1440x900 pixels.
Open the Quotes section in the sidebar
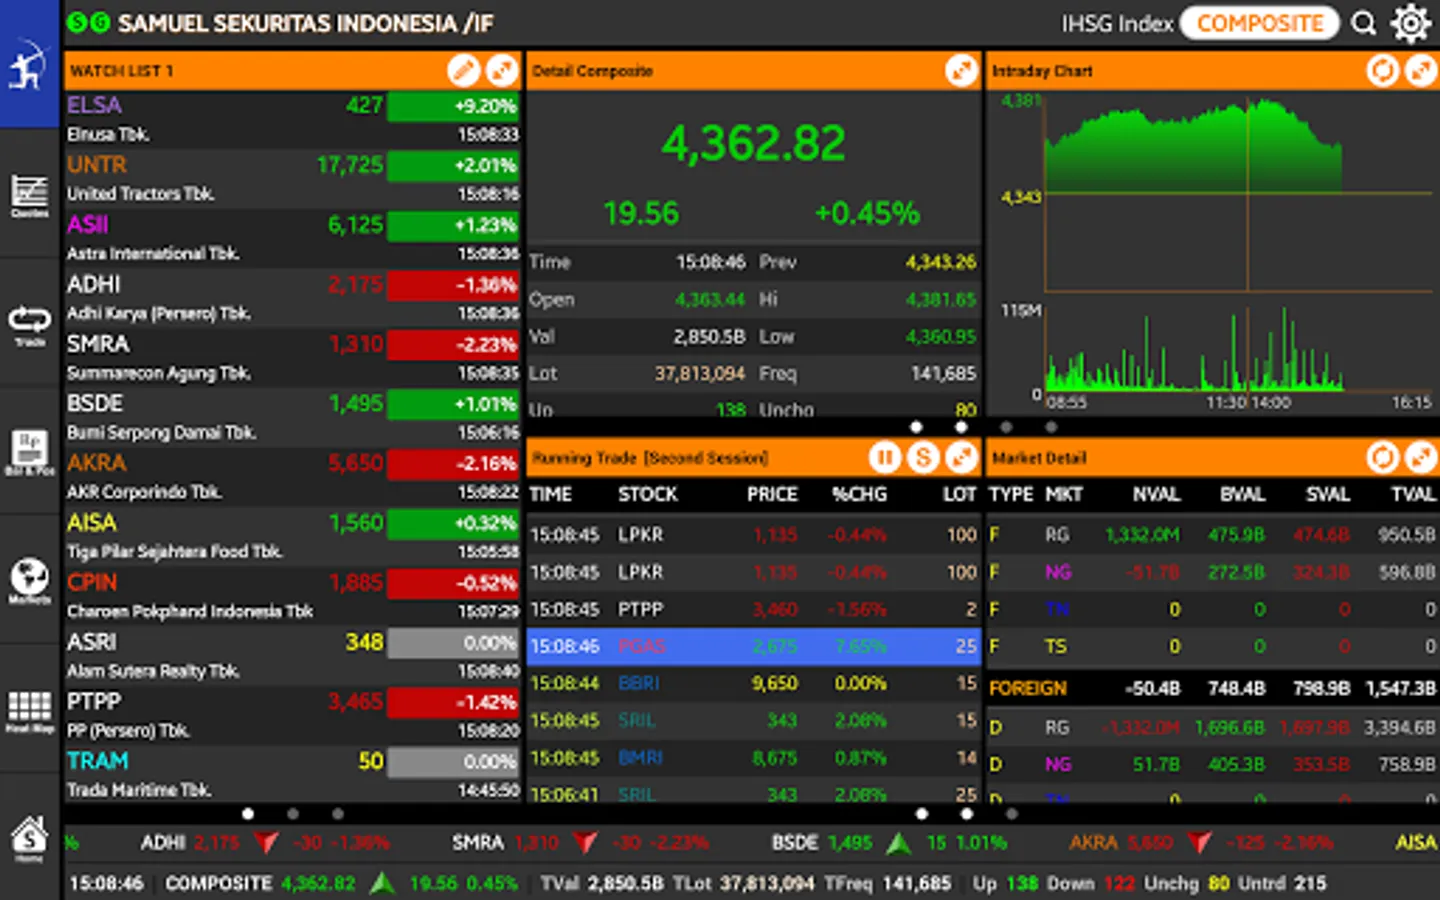click(29, 195)
